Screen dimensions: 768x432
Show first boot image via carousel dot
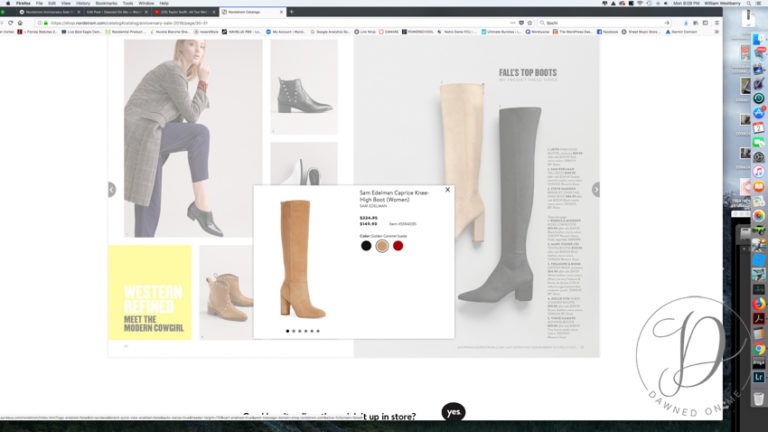(288, 331)
